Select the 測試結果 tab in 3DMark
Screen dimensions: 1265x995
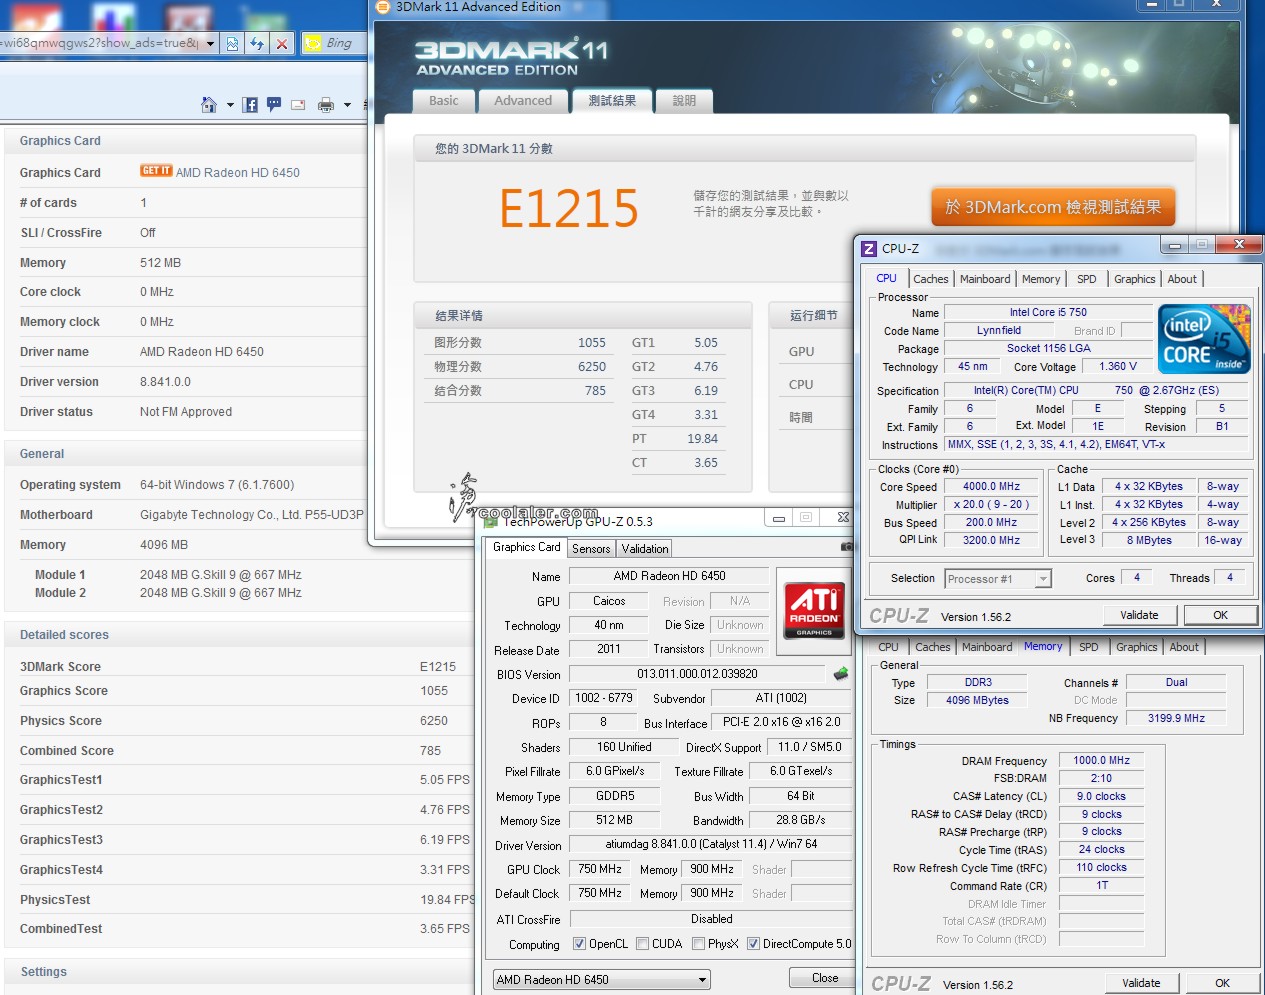point(612,101)
